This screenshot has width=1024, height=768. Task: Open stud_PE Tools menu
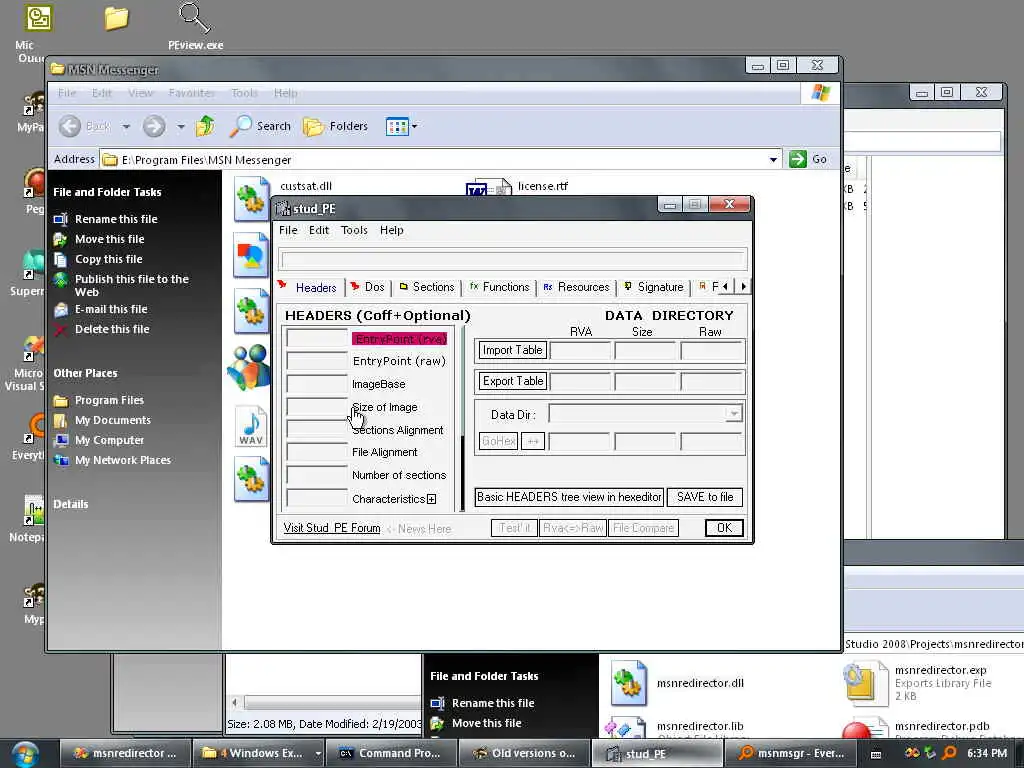click(354, 230)
